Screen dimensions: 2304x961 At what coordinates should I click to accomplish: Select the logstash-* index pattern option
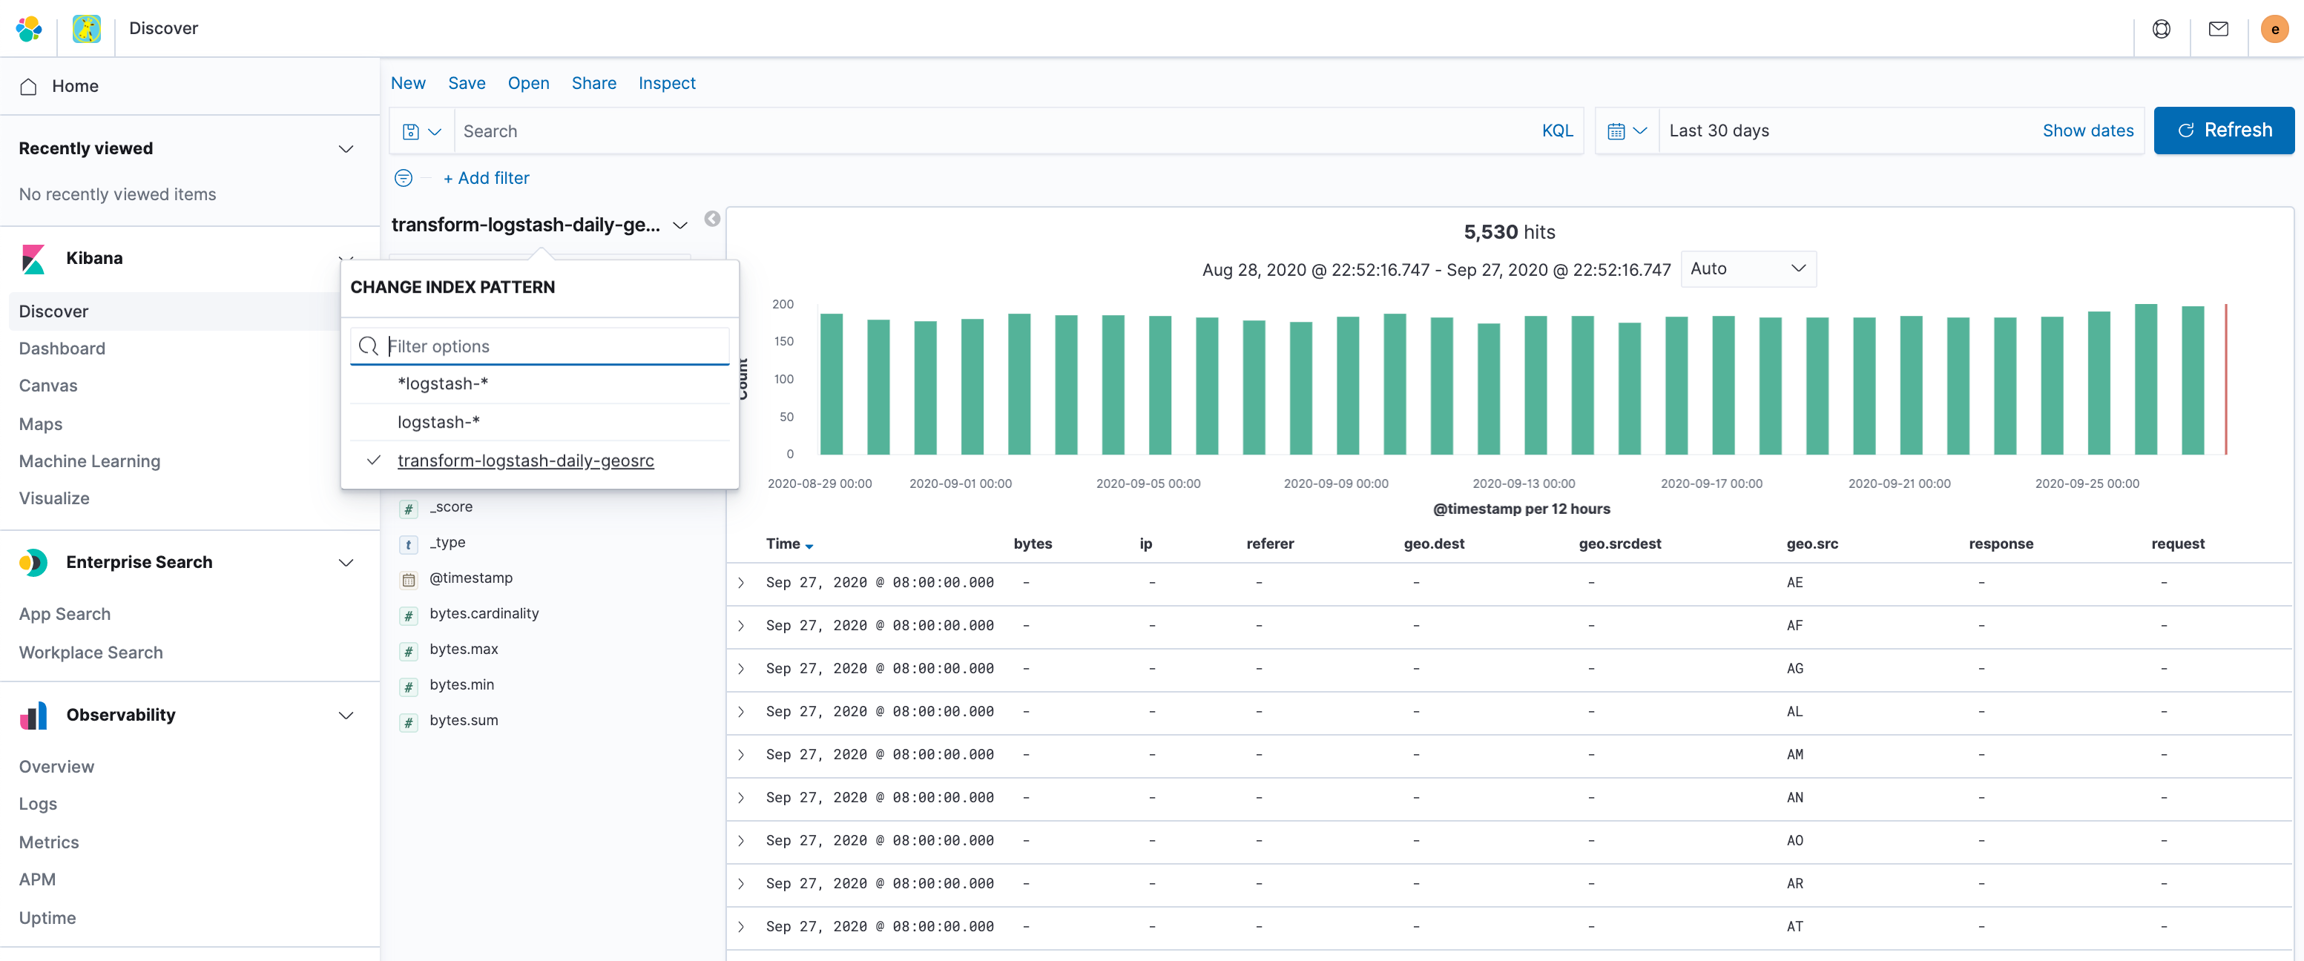(x=439, y=422)
